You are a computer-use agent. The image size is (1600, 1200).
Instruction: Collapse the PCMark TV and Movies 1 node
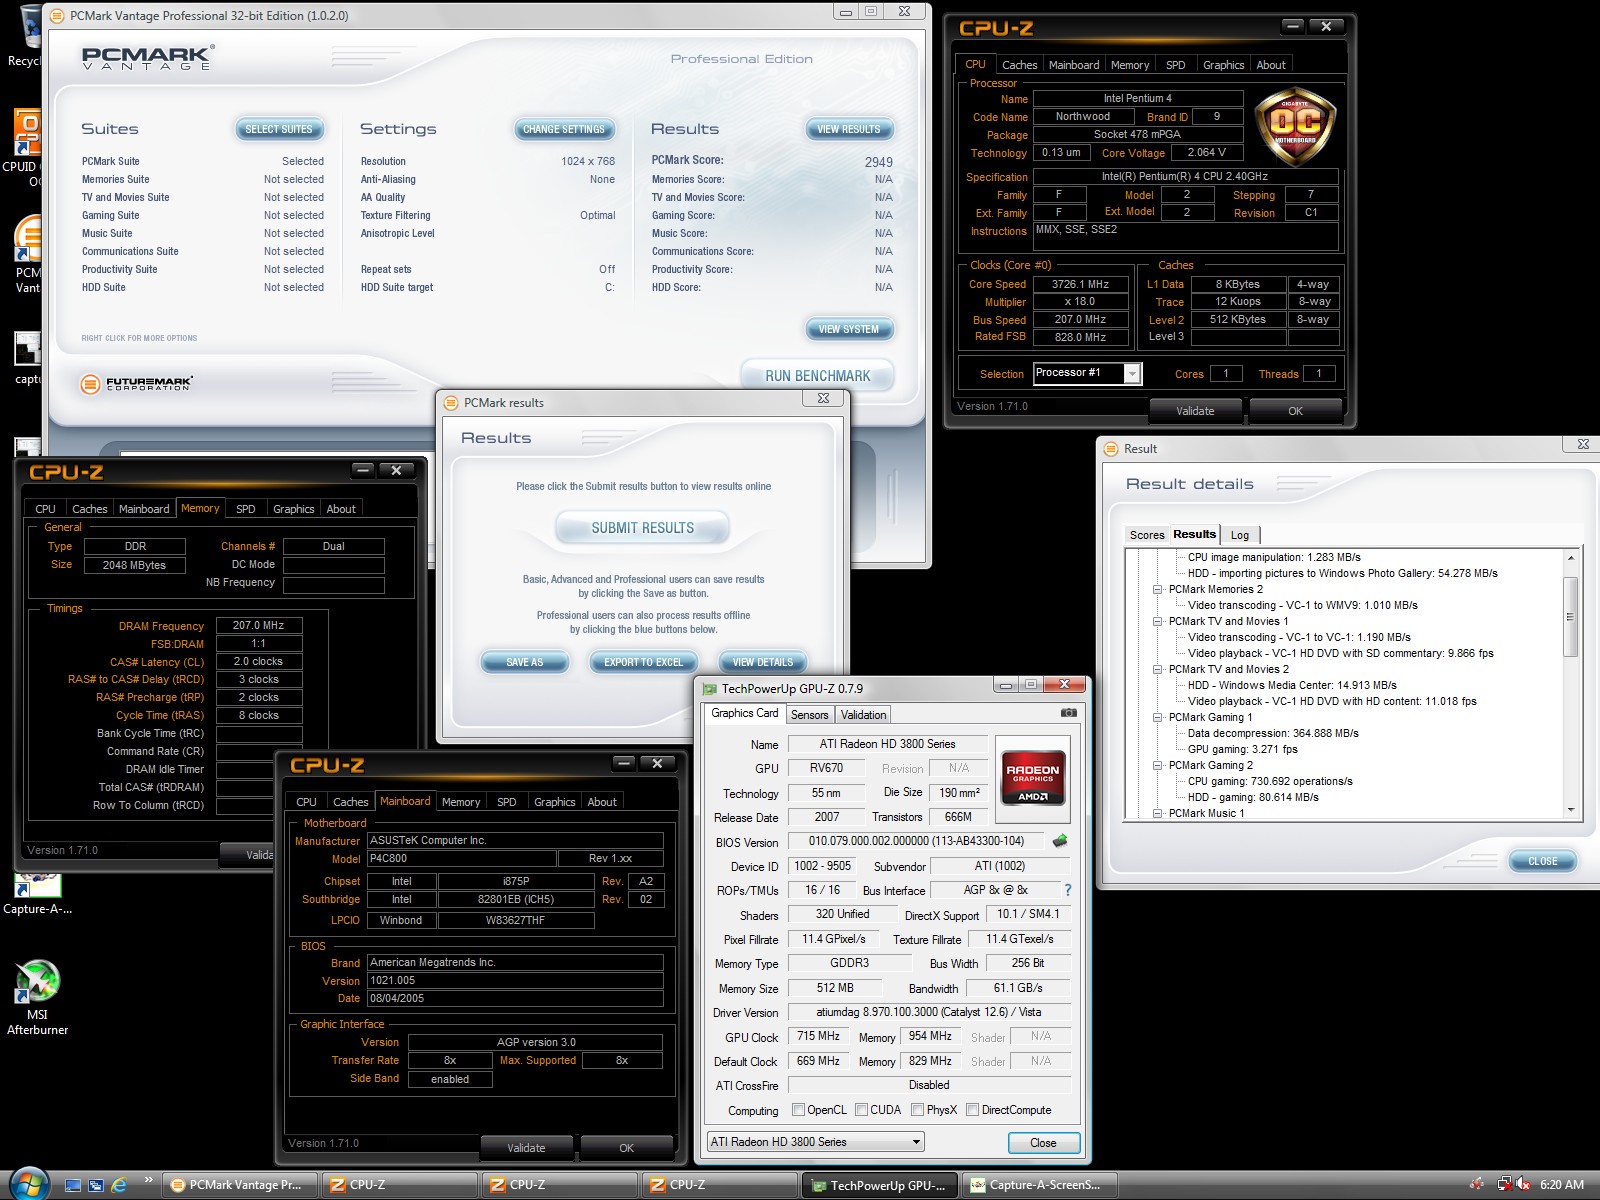(1158, 621)
